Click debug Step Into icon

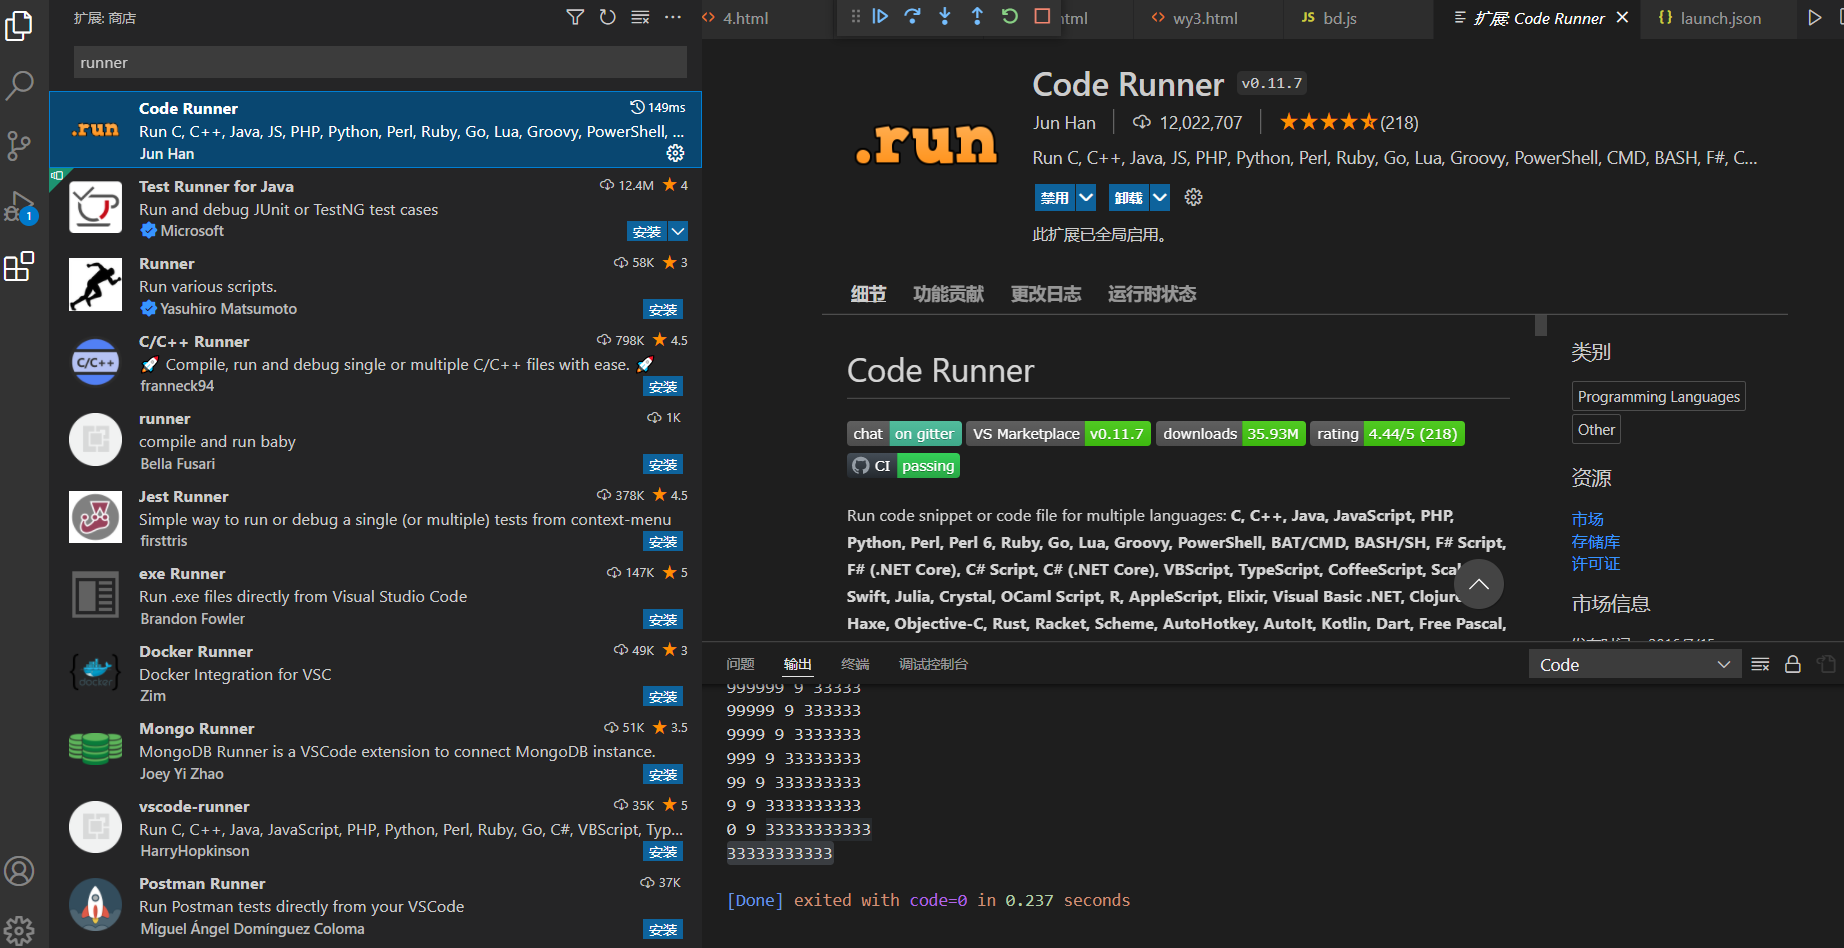click(x=945, y=16)
